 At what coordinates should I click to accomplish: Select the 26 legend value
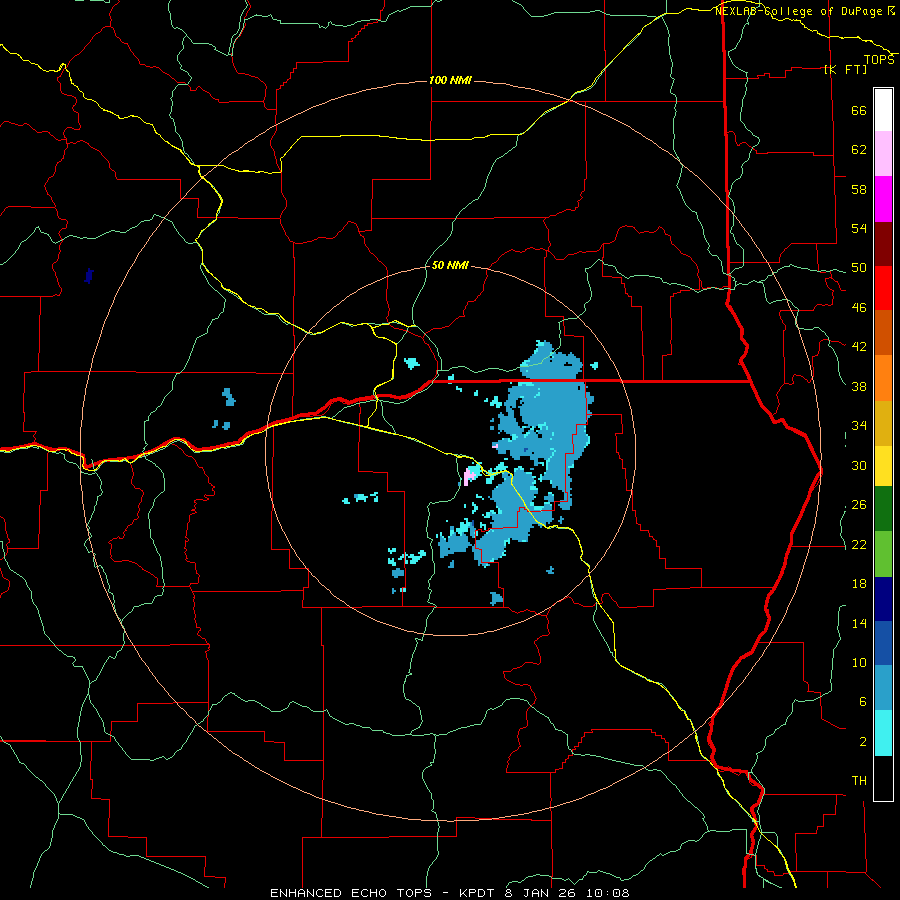(859, 505)
